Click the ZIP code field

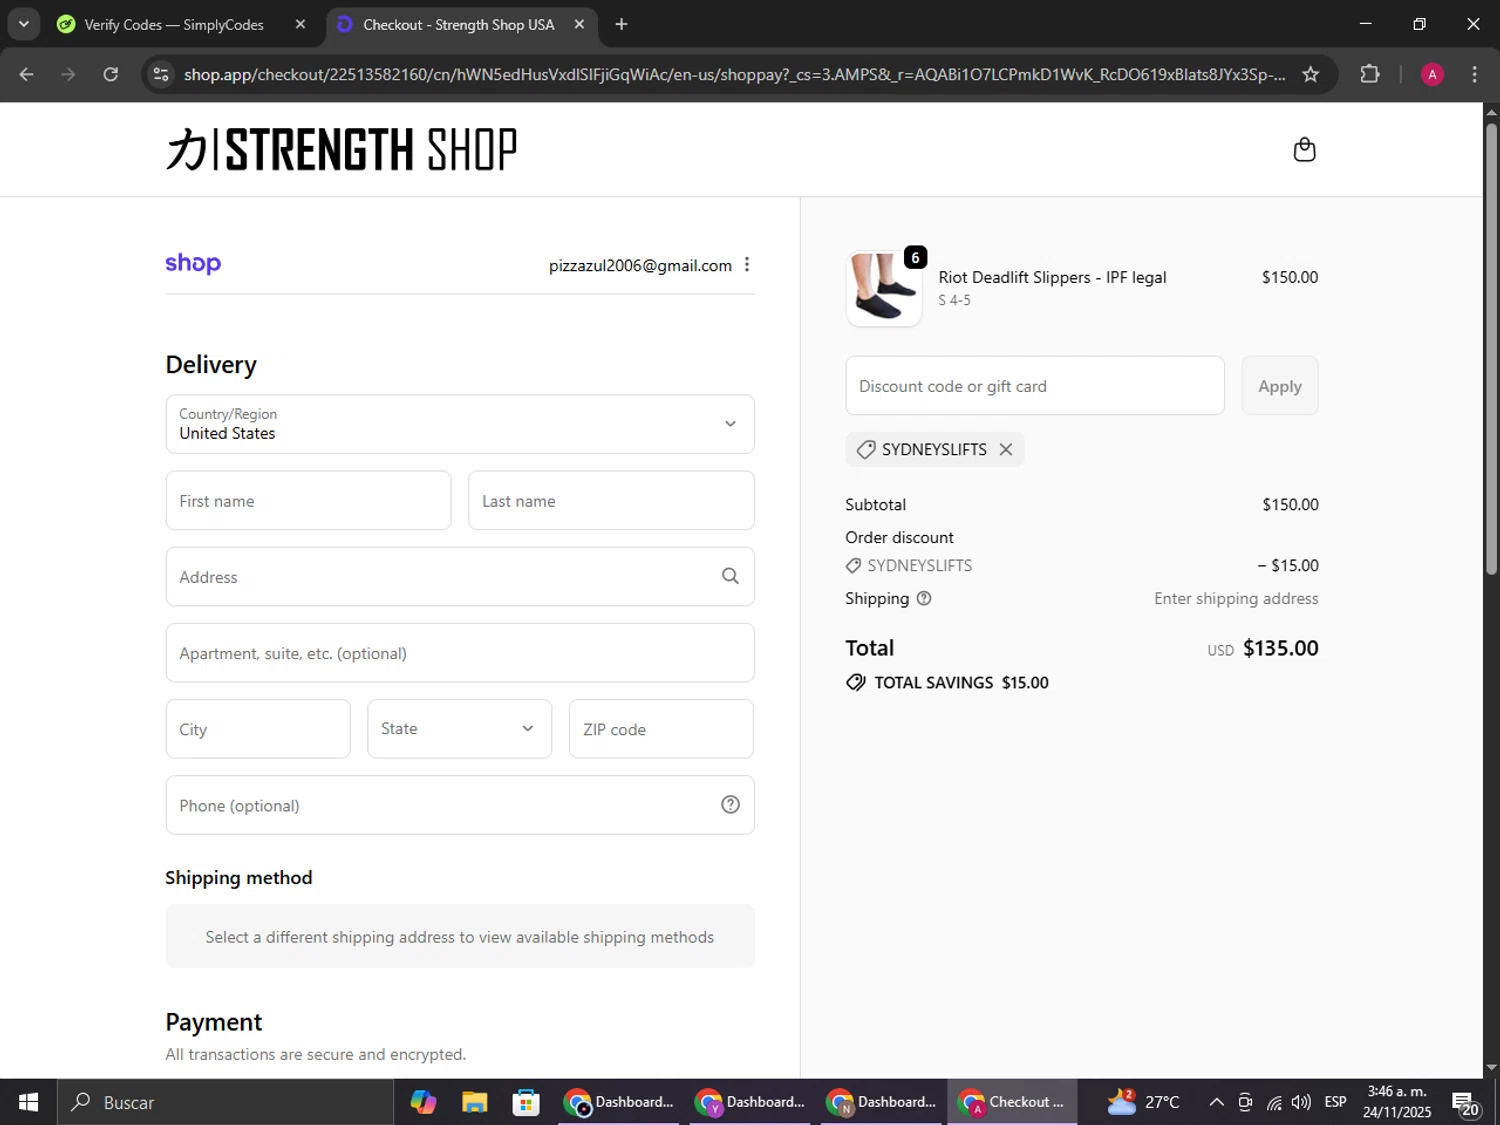(x=661, y=729)
